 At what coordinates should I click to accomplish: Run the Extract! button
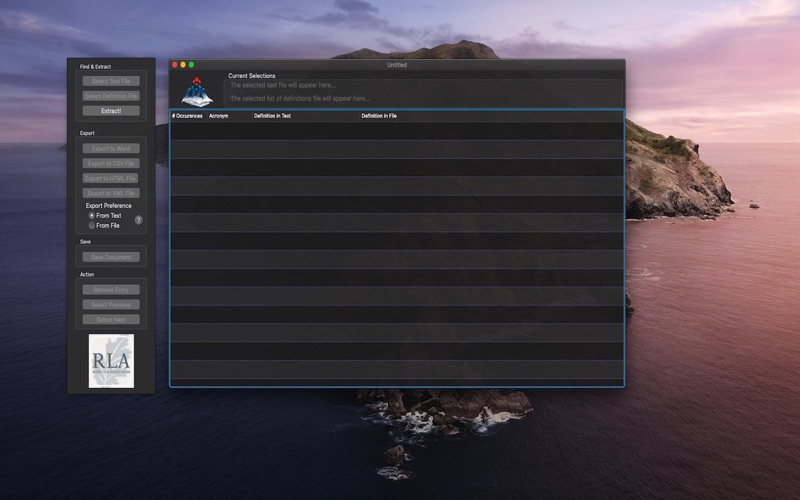click(x=111, y=111)
